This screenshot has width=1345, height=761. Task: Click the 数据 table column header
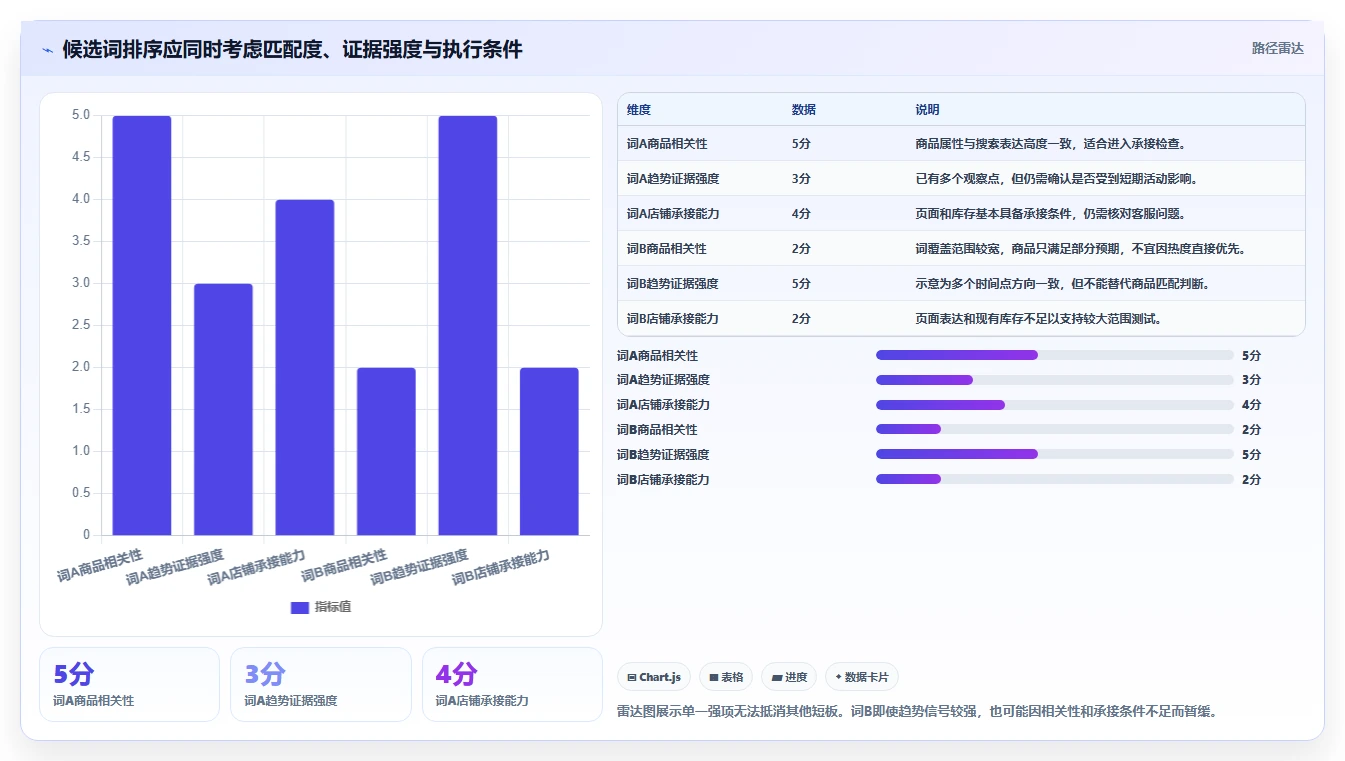click(804, 110)
